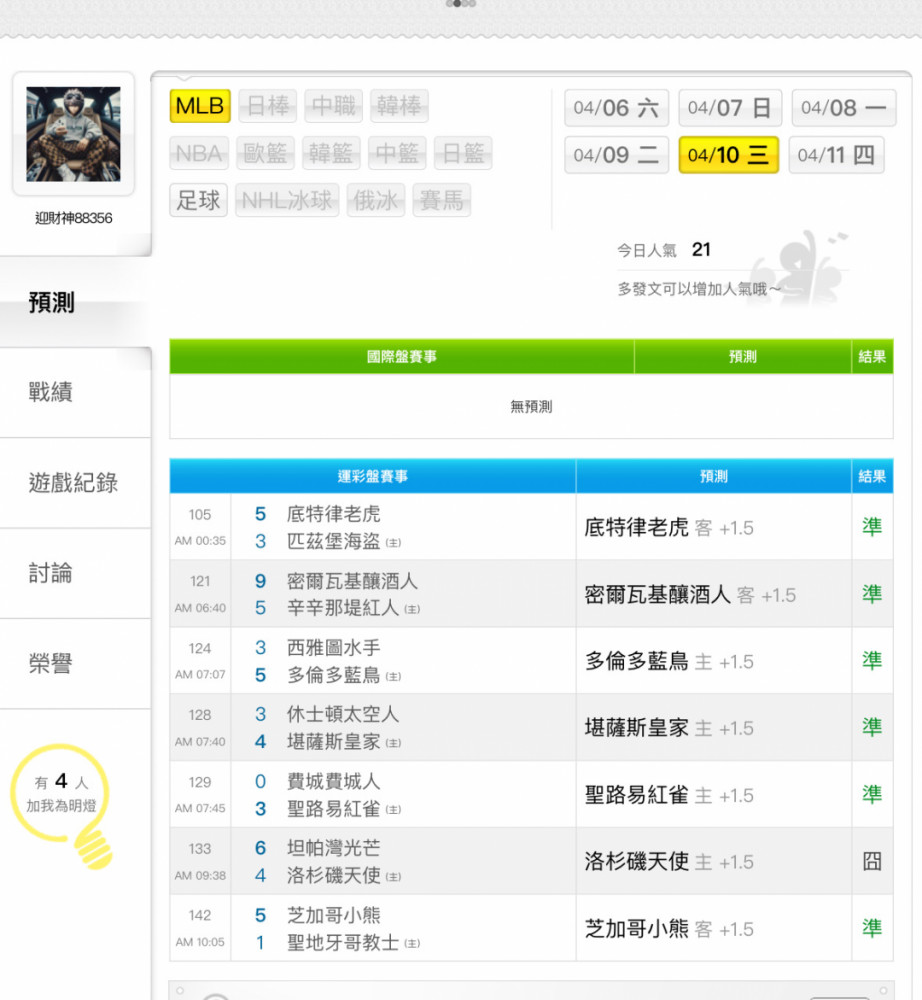Click the game time AM 10:05
The width and height of the screenshot is (922, 1000).
tap(200, 942)
